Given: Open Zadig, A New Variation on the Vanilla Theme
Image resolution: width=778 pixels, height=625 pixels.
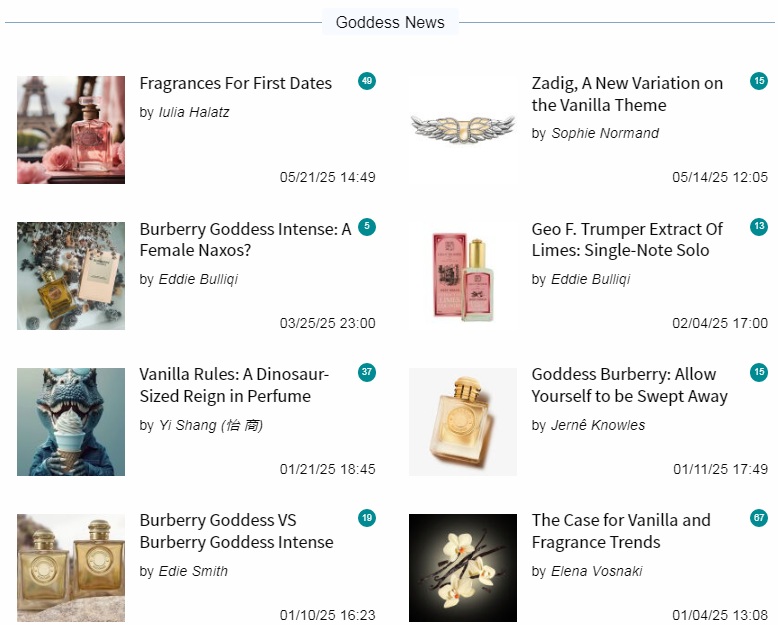Looking at the screenshot, I should tap(627, 94).
